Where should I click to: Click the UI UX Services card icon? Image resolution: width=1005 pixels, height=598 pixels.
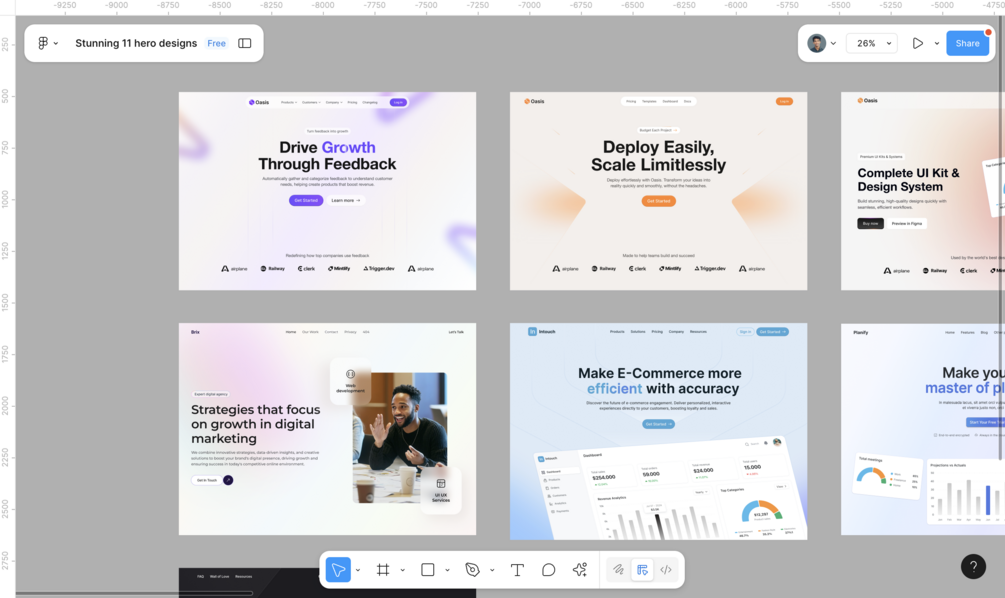click(x=441, y=484)
